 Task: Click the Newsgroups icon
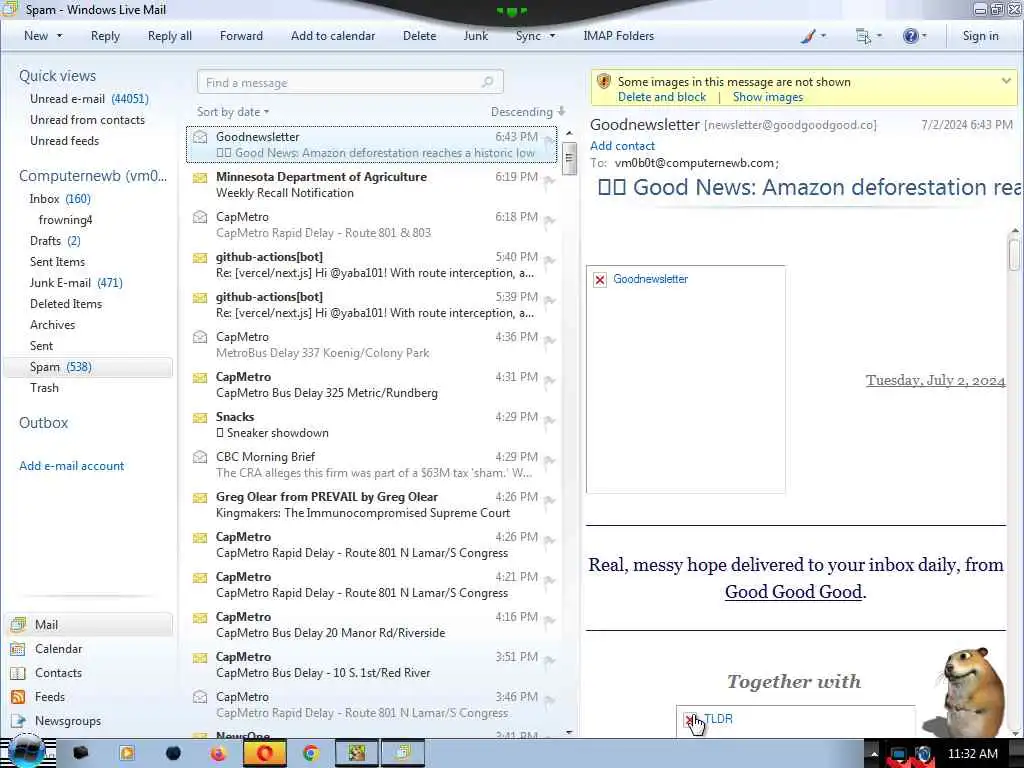click(x=18, y=721)
